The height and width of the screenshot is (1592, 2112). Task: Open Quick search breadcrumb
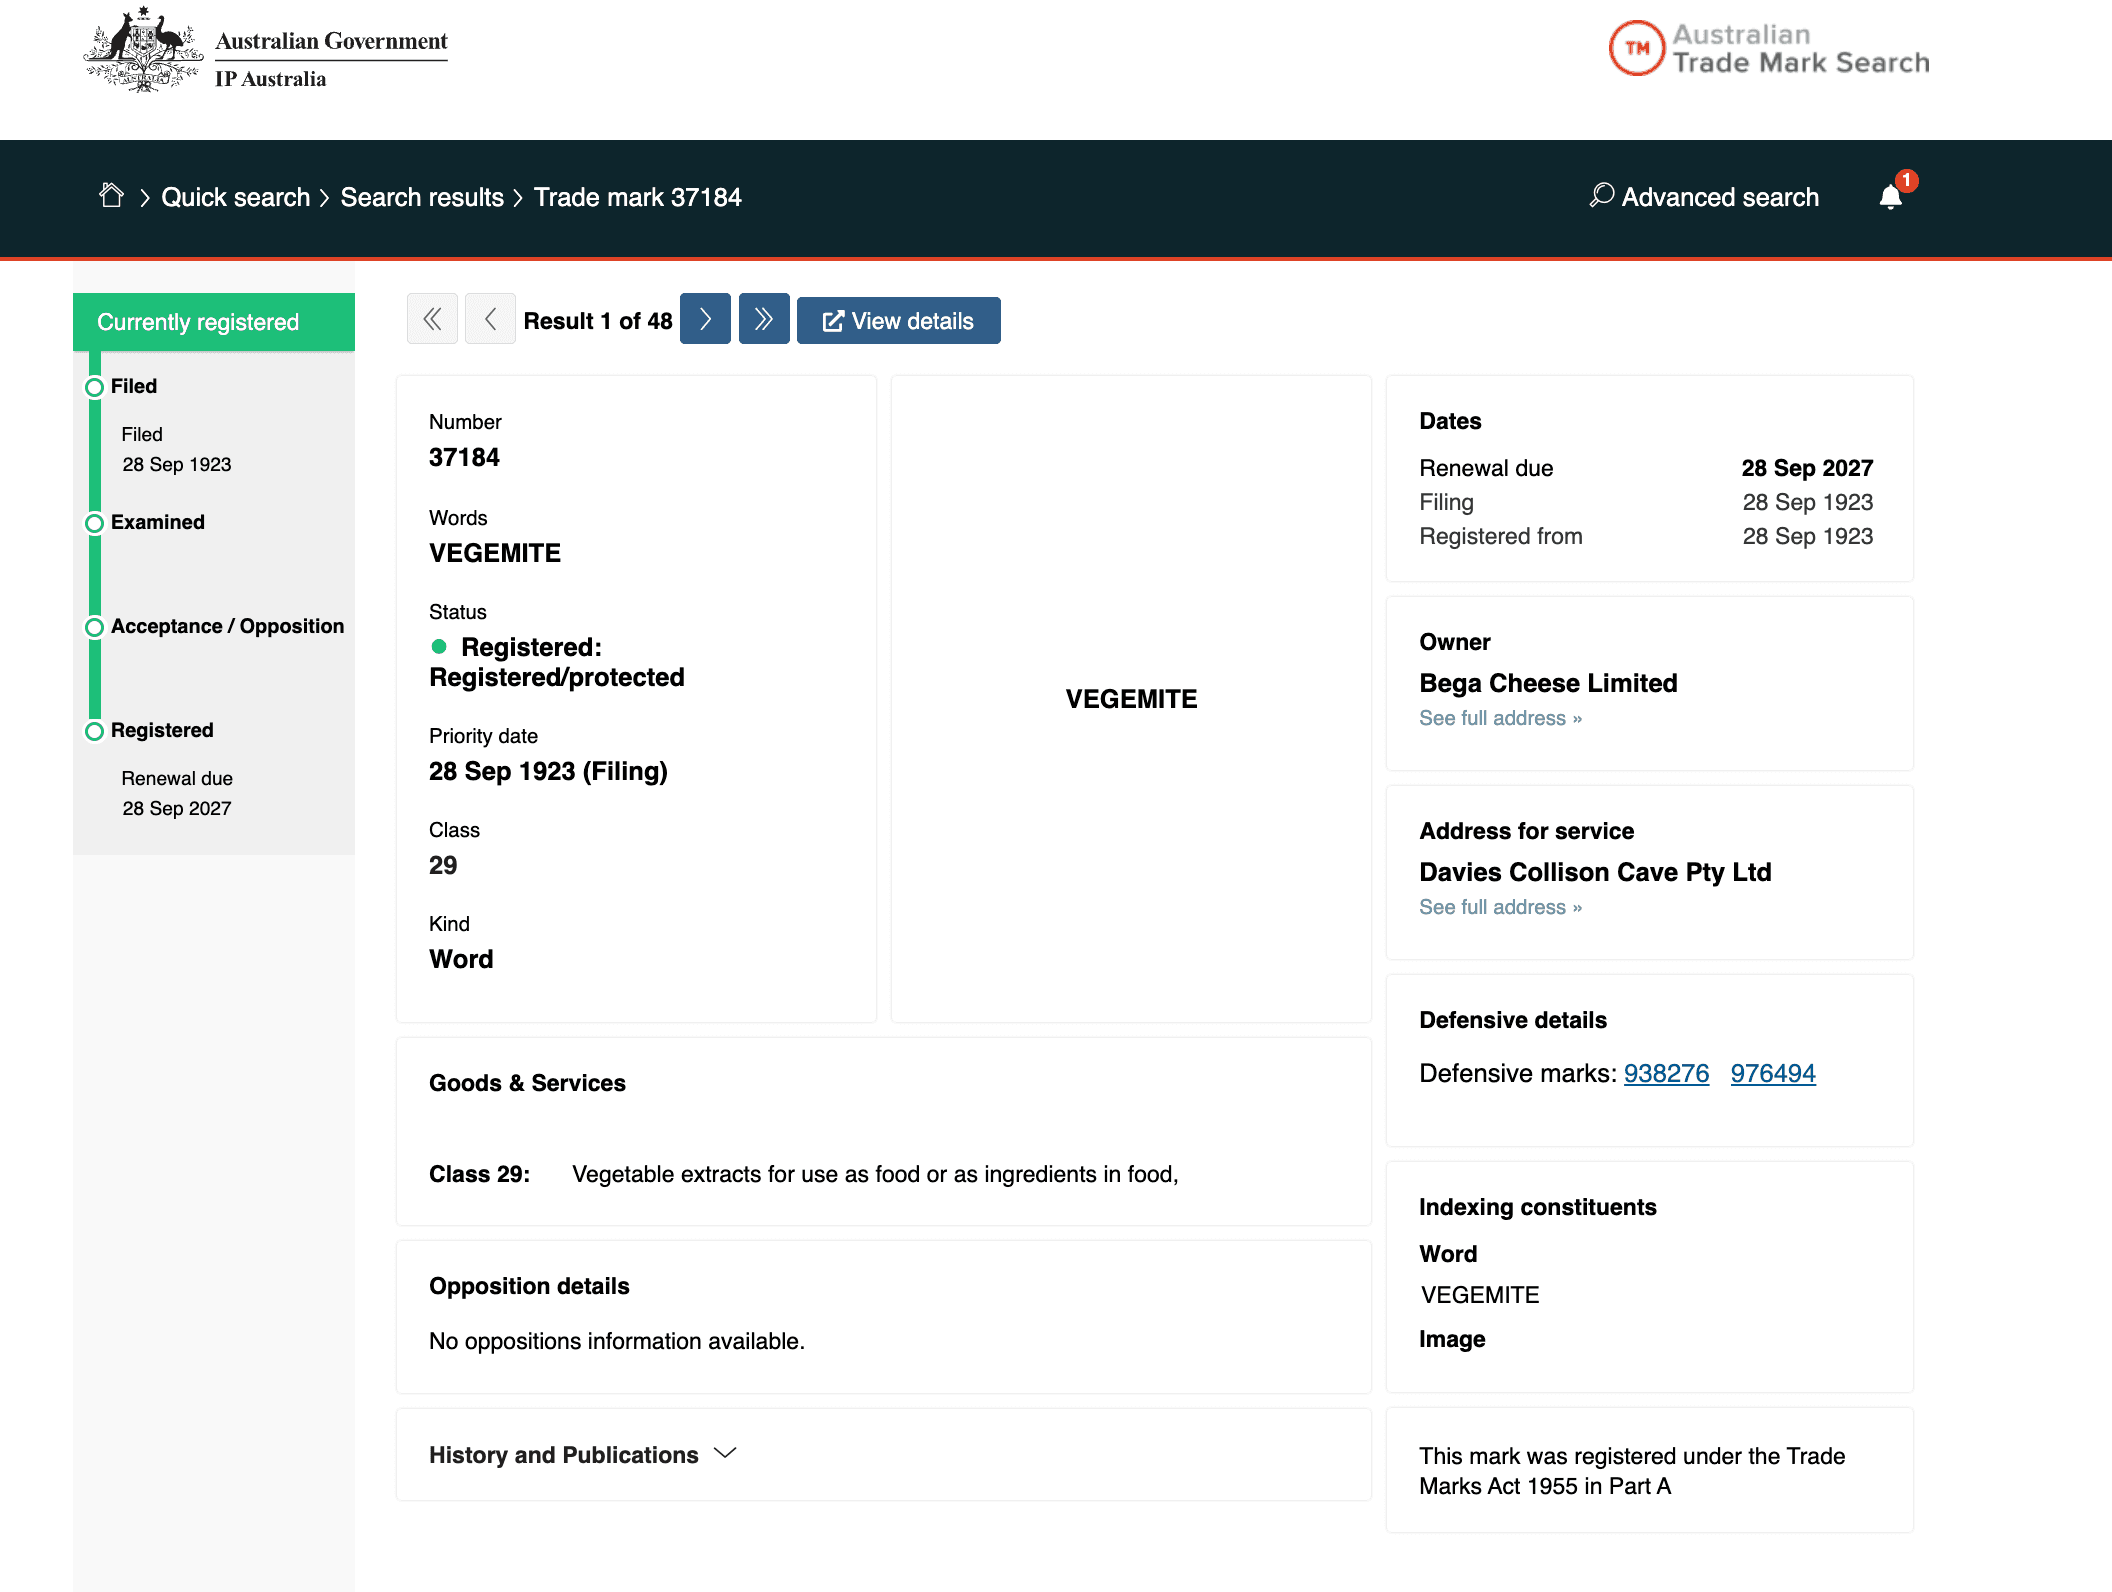click(235, 197)
